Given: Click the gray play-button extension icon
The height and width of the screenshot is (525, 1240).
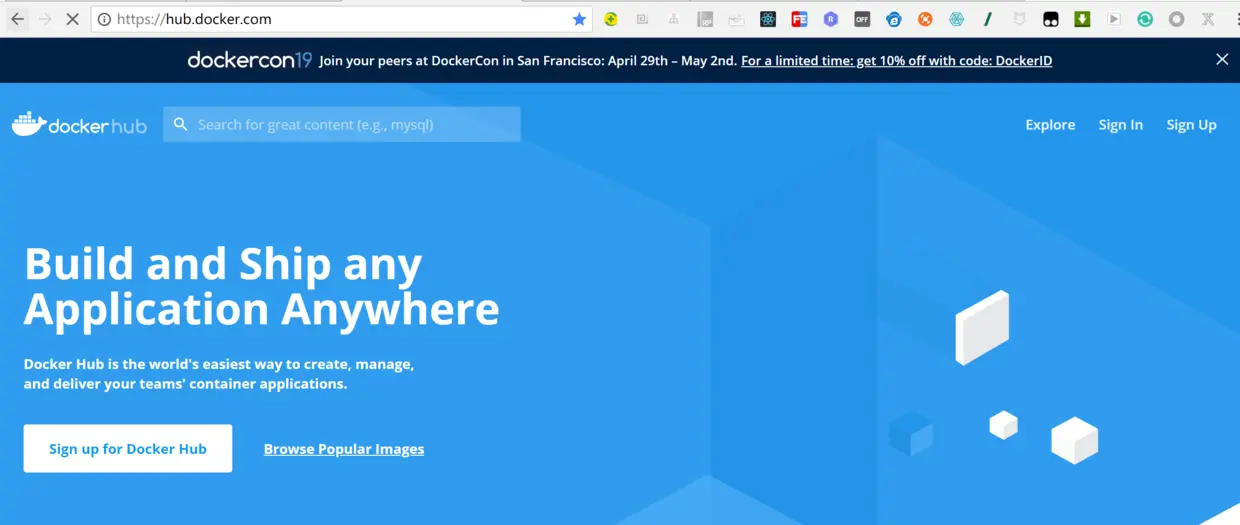Looking at the screenshot, I should [1114, 19].
